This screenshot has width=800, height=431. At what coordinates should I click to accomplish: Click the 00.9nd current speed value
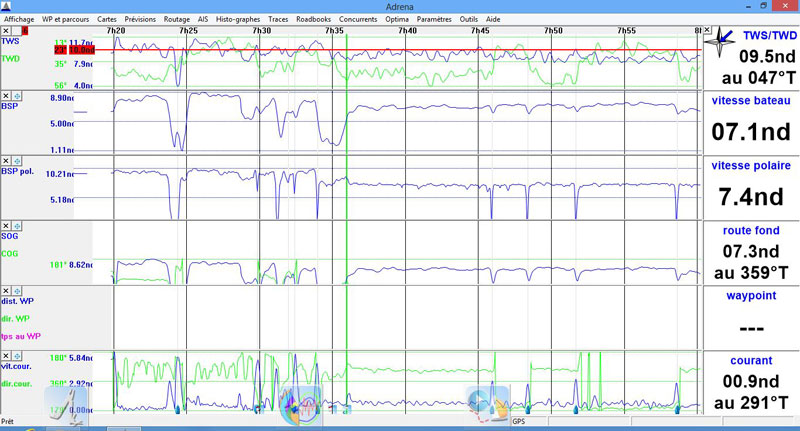[x=751, y=381]
